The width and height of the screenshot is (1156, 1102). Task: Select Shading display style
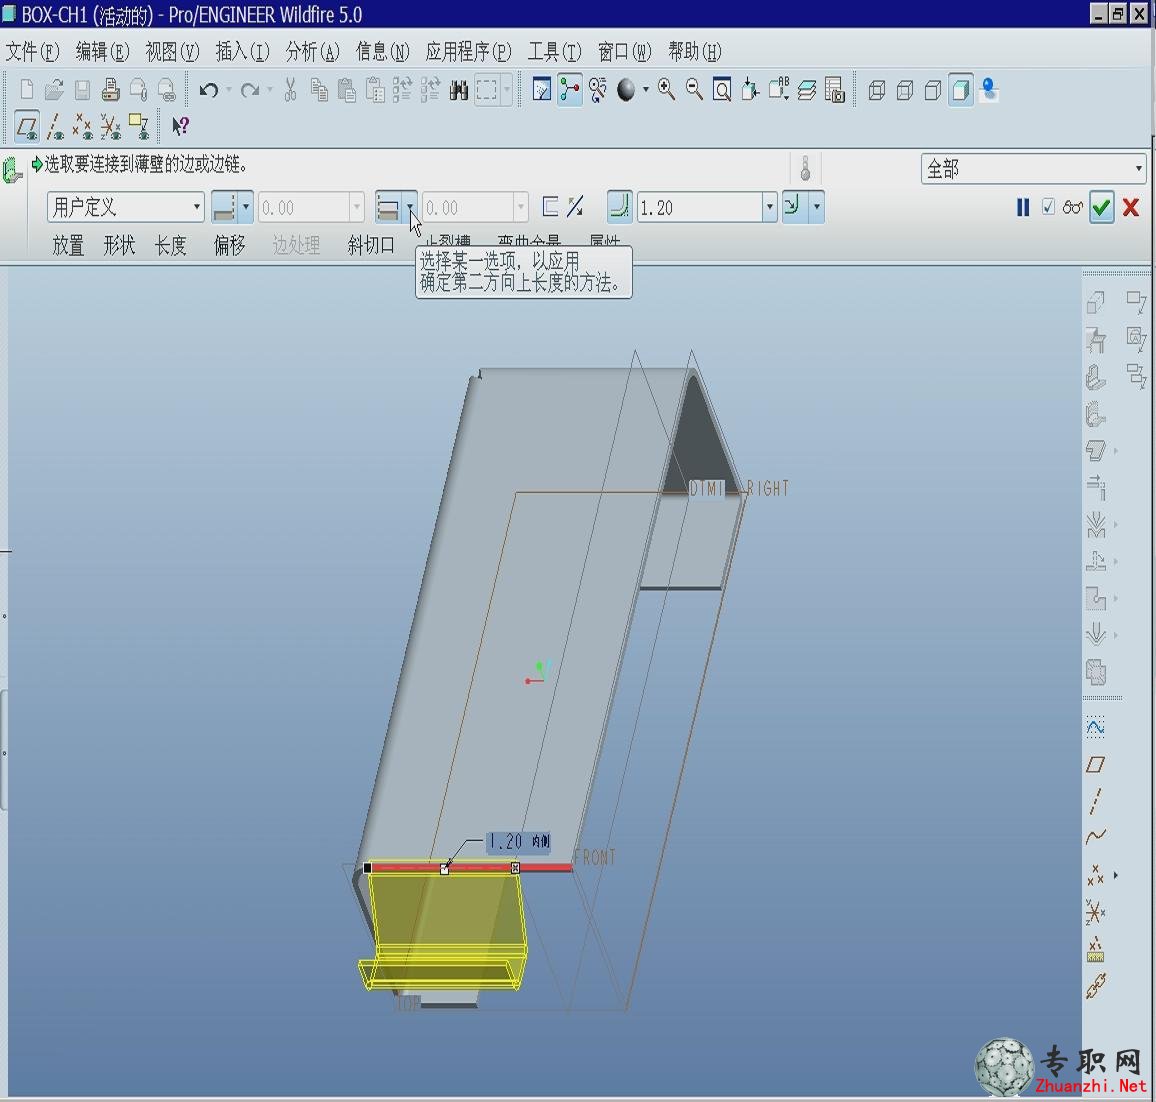[x=961, y=90]
